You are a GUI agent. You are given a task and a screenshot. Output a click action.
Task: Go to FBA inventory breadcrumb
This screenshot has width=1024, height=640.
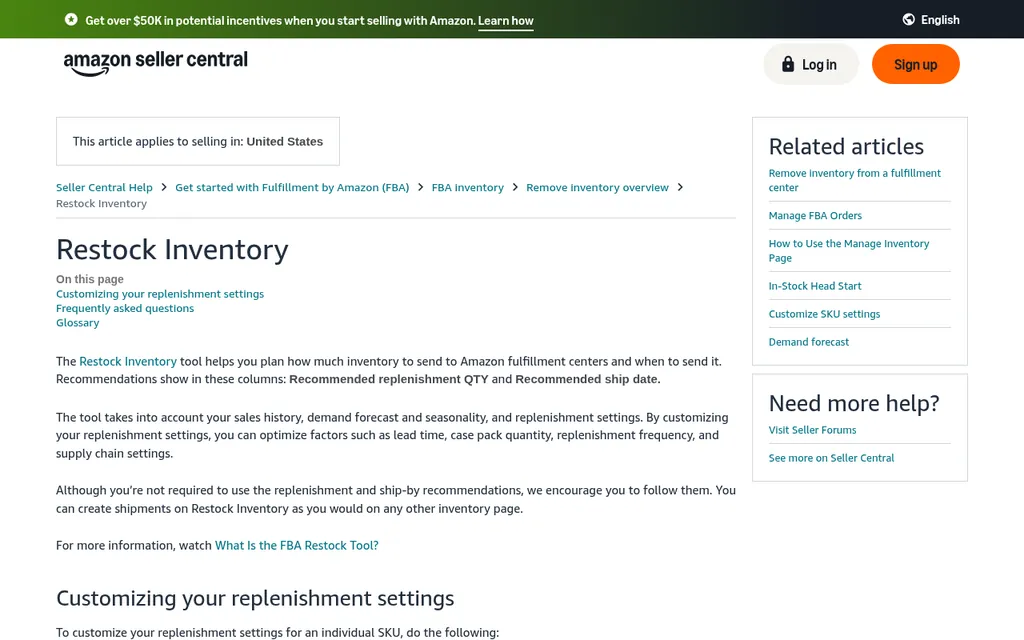pyautogui.click(x=468, y=187)
